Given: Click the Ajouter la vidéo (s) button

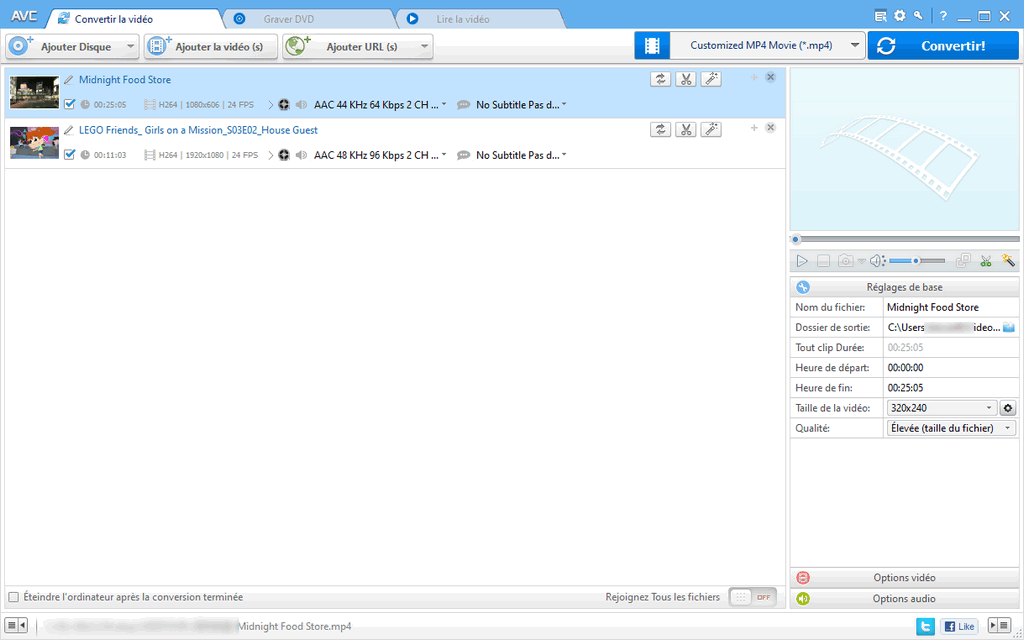Looking at the screenshot, I should [210, 46].
